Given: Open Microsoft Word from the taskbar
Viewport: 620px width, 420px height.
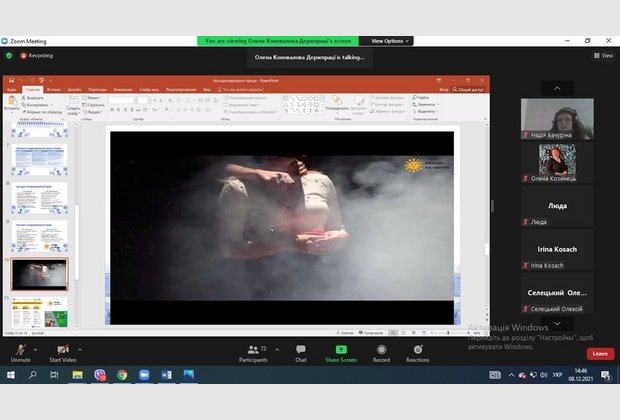Looking at the screenshot, I should [x=166, y=375].
